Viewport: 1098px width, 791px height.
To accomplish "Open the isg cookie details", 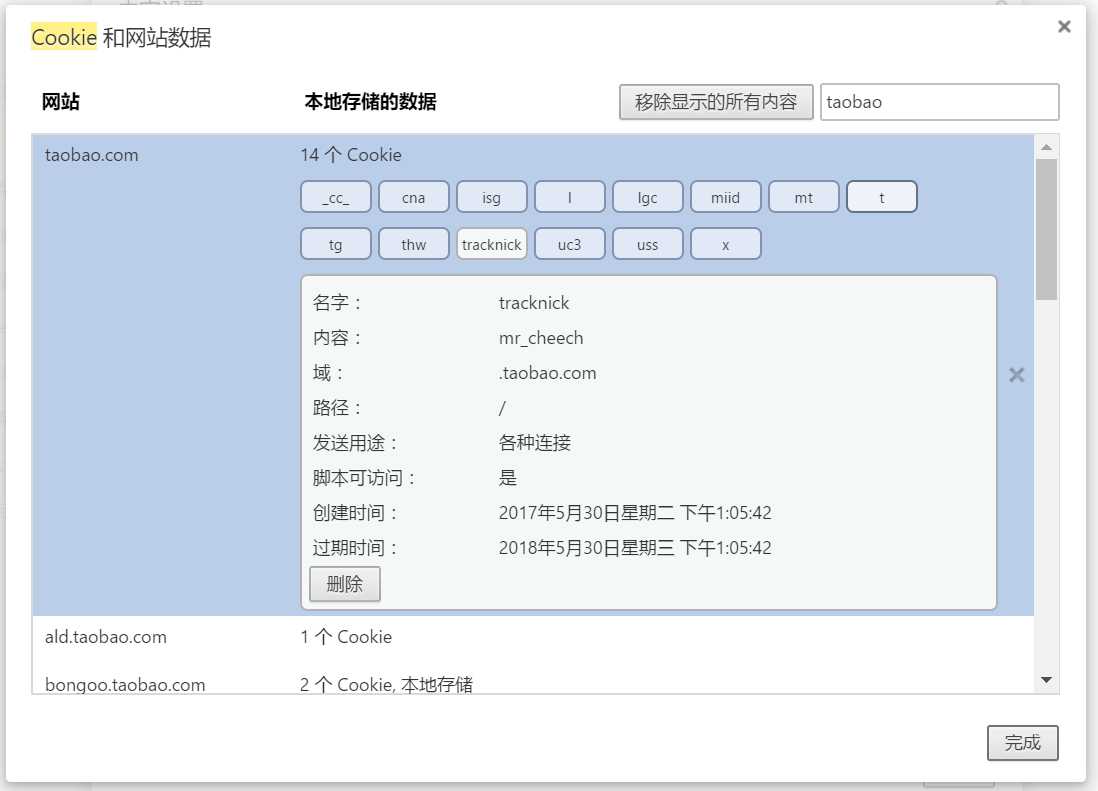I will pyautogui.click(x=492, y=197).
